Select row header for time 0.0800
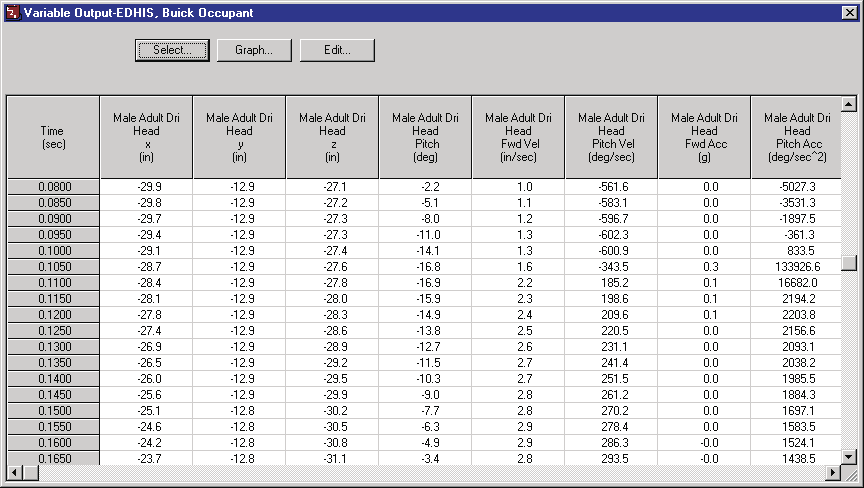 53,187
